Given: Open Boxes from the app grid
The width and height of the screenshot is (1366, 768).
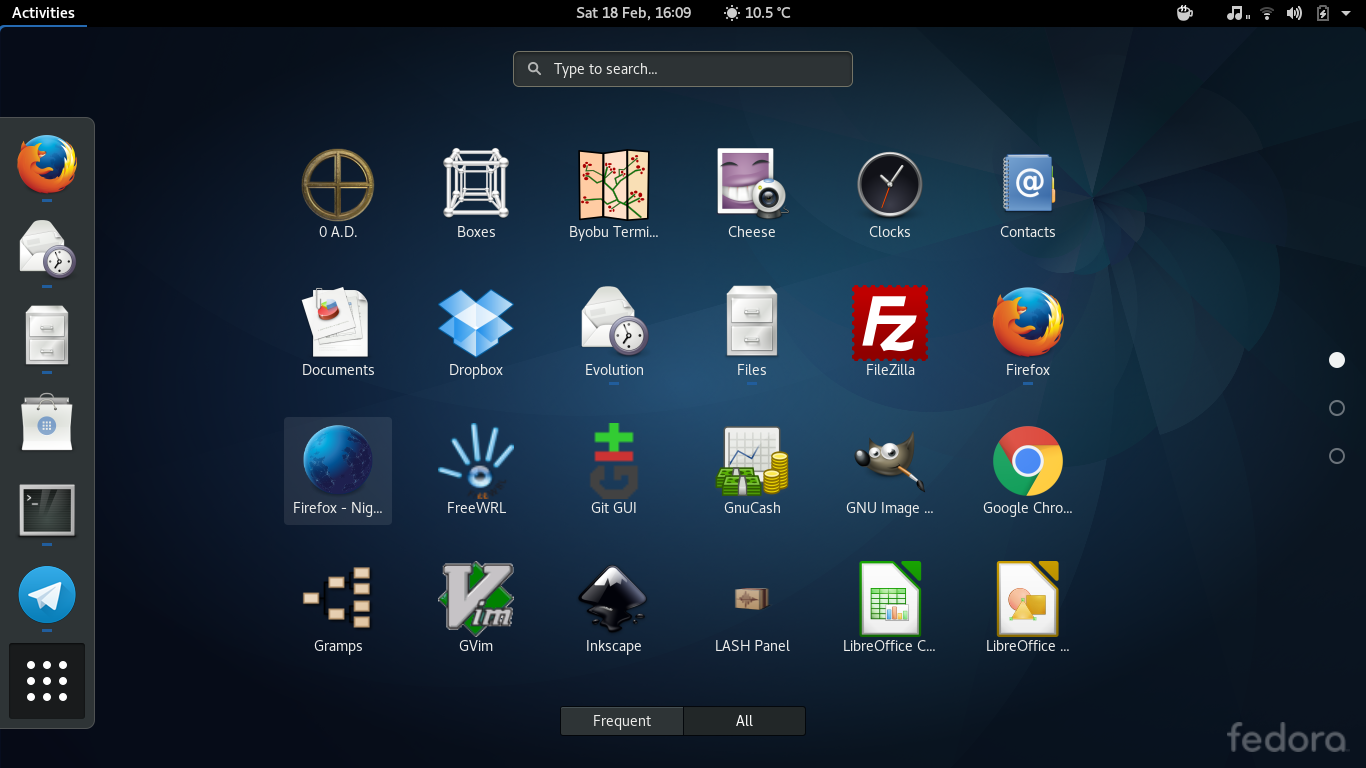Looking at the screenshot, I should [476, 185].
